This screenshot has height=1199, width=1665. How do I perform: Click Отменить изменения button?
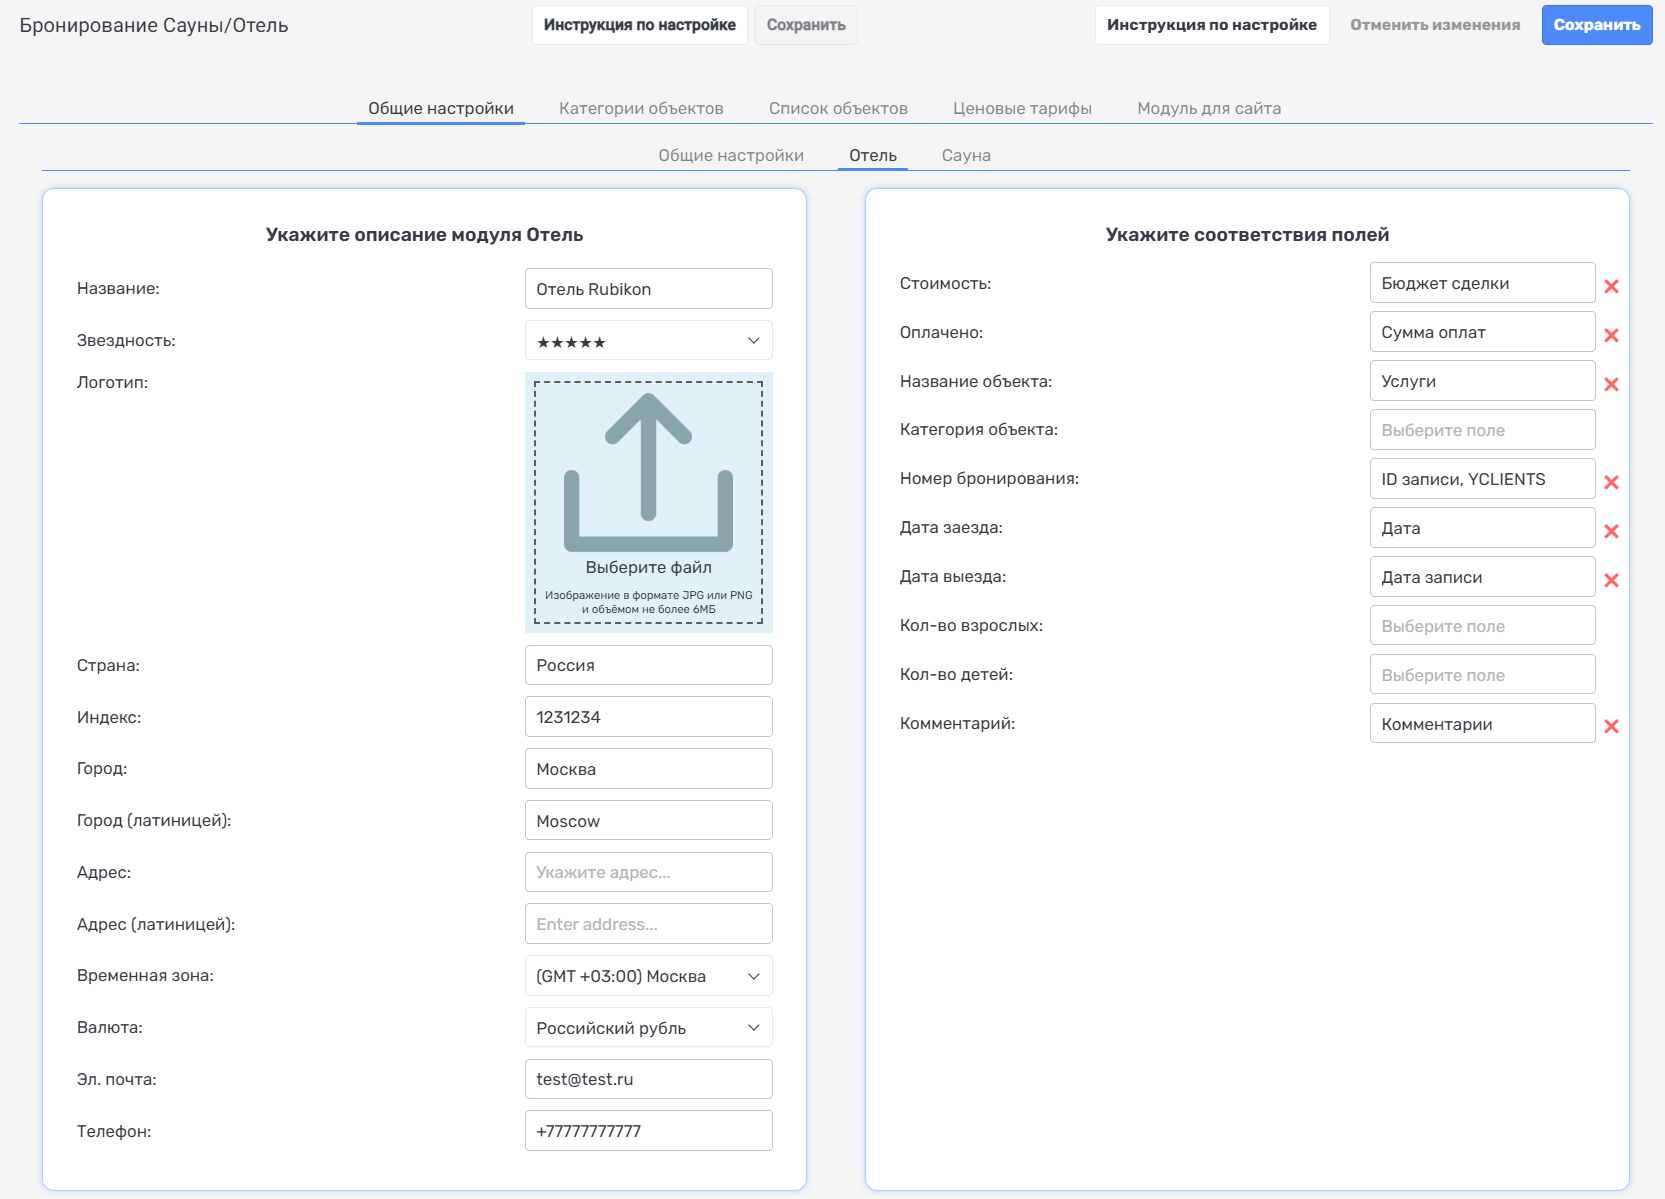[x=1435, y=25]
